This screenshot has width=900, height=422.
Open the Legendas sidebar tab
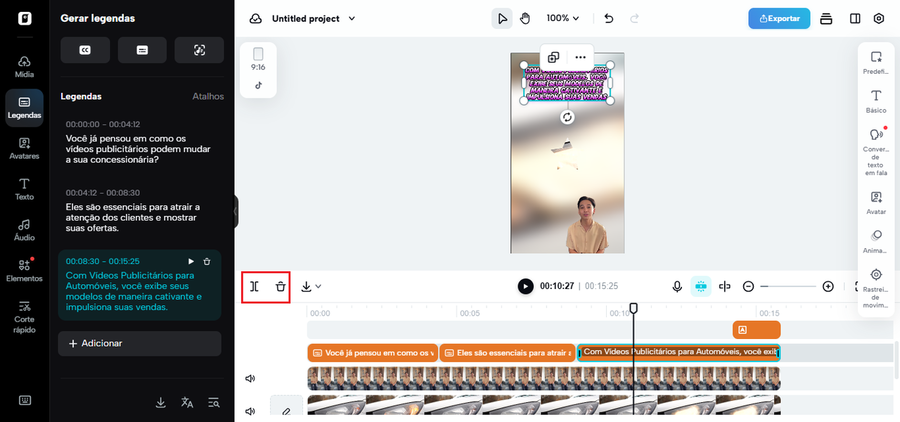(x=24, y=108)
